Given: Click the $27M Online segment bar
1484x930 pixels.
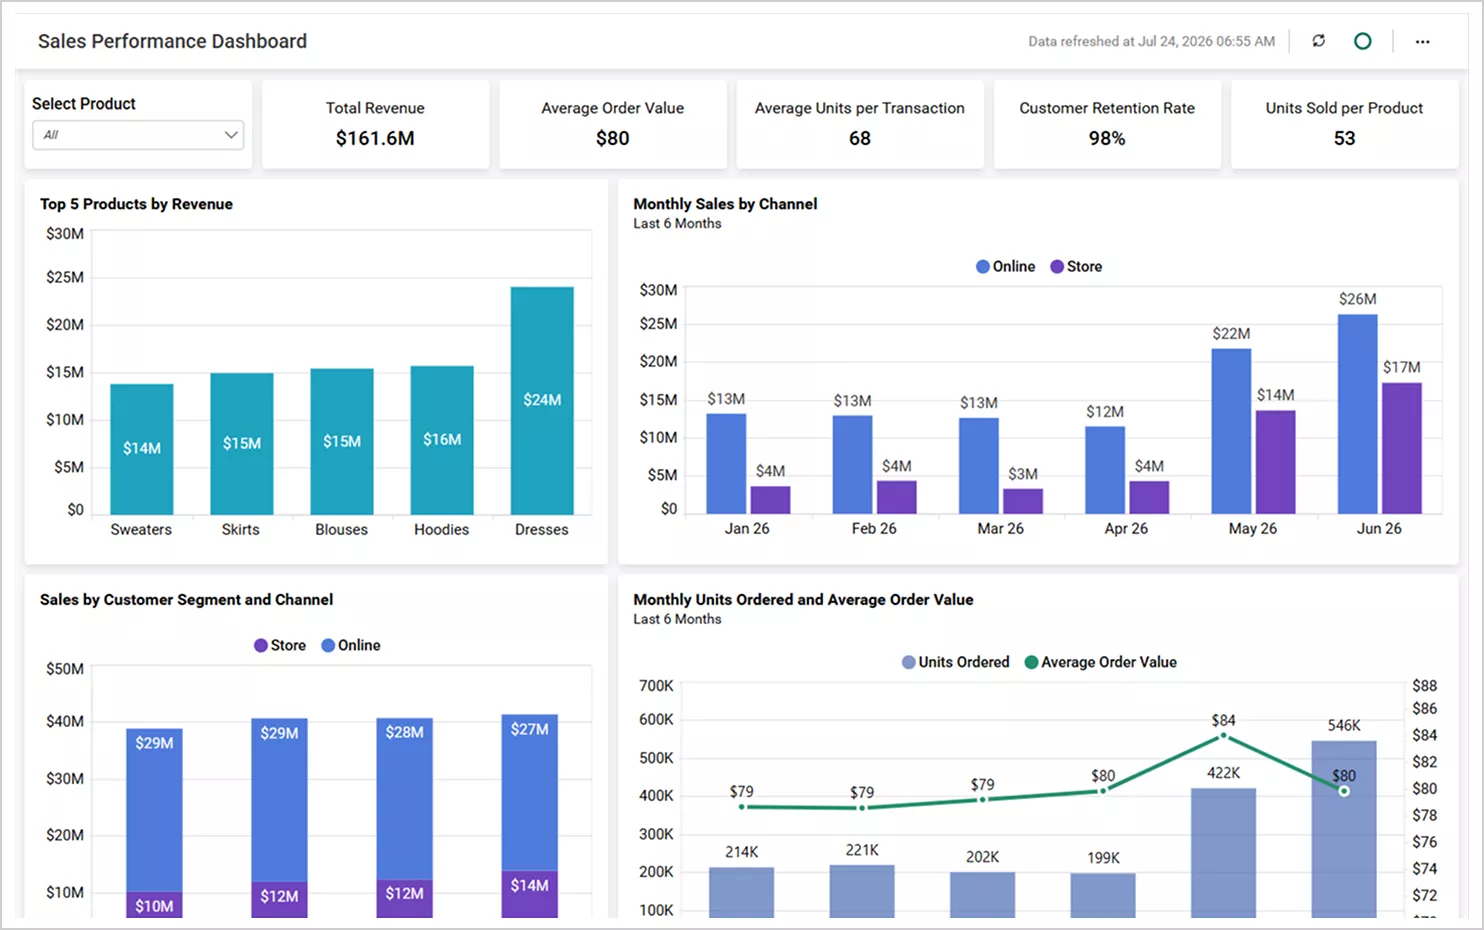Looking at the screenshot, I should tap(529, 793).
